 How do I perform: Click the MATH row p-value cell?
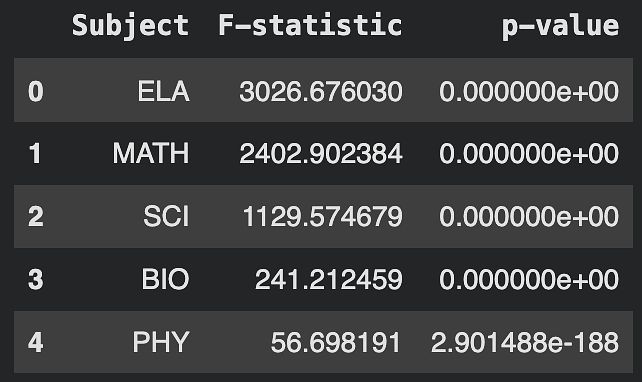point(529,154)
